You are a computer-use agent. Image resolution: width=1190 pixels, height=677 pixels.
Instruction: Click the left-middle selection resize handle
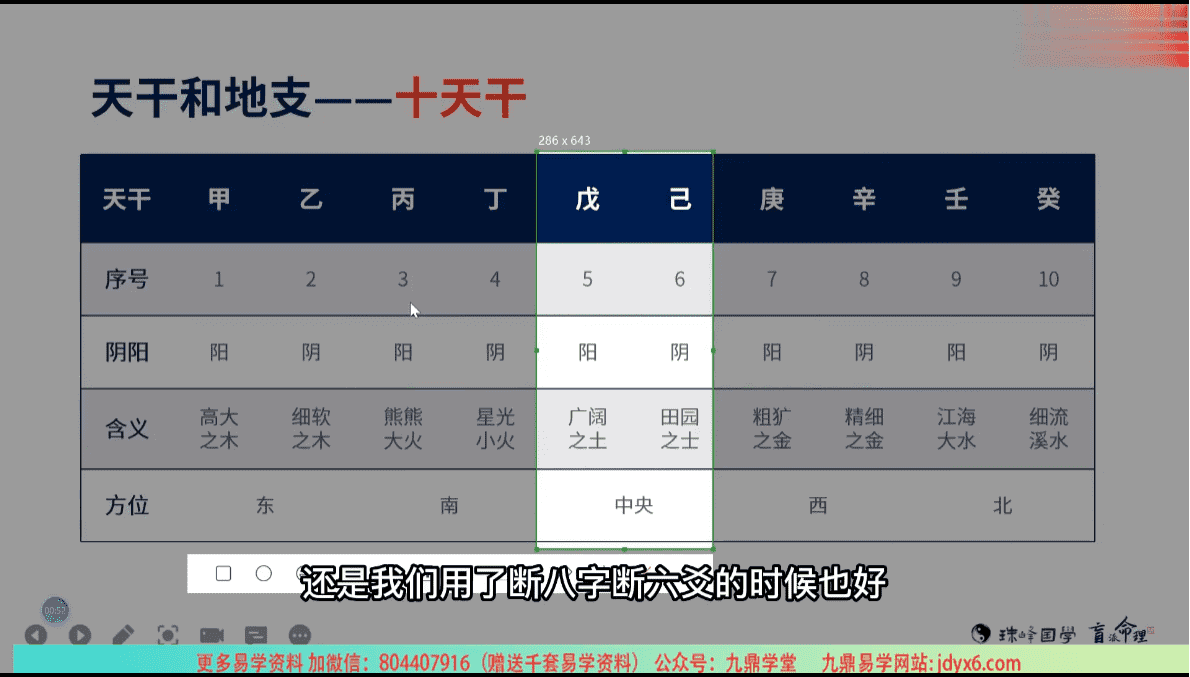[x=537, y=350]
